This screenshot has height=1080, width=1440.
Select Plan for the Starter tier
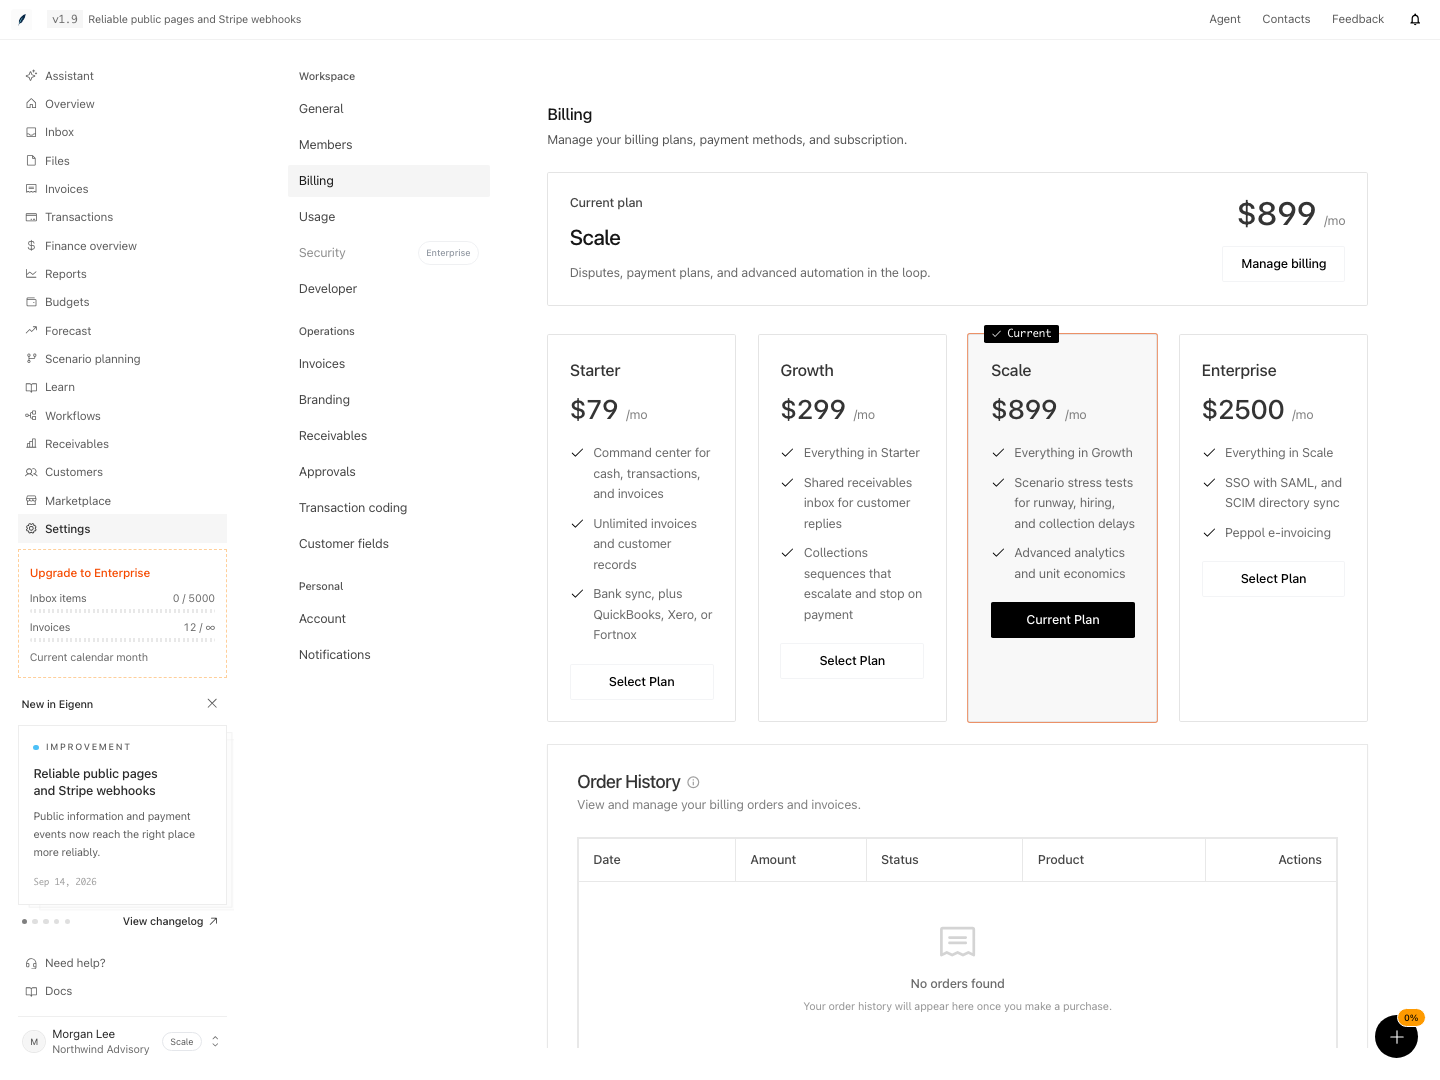coord(641,682)
